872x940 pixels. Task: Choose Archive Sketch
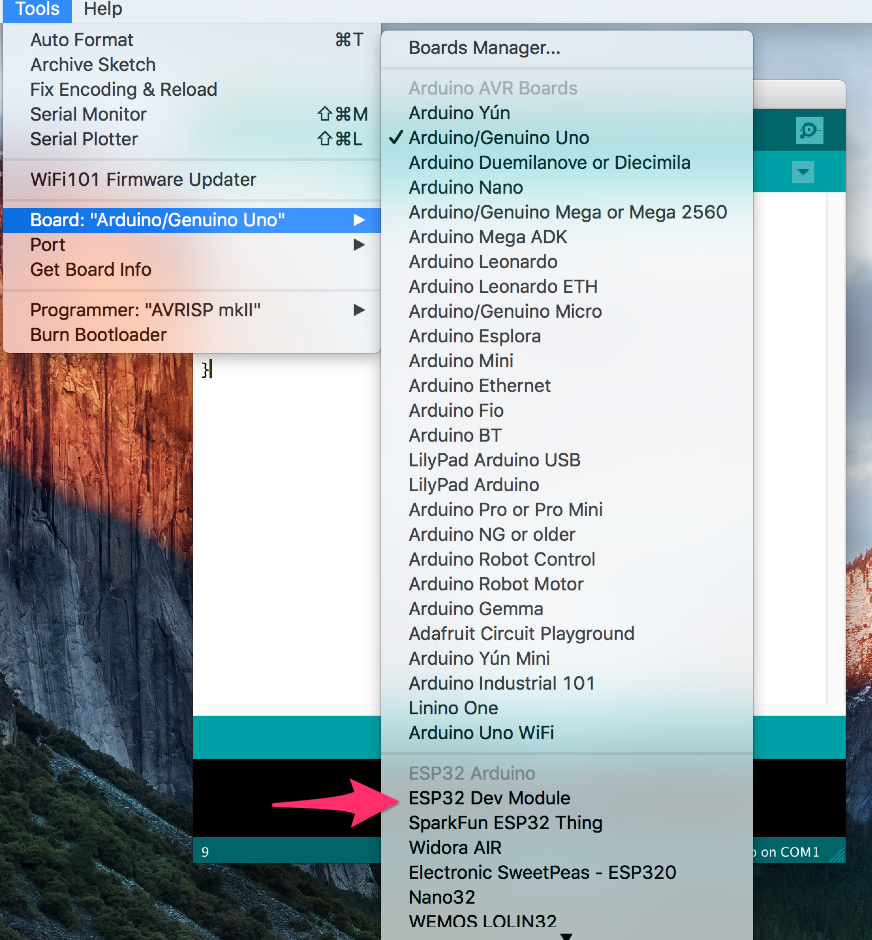click(192, 64)
